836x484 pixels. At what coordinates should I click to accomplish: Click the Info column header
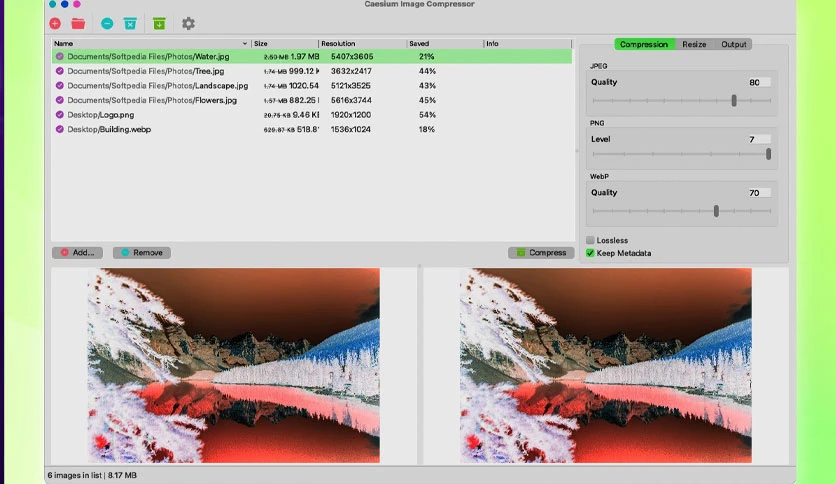[527, 44]
